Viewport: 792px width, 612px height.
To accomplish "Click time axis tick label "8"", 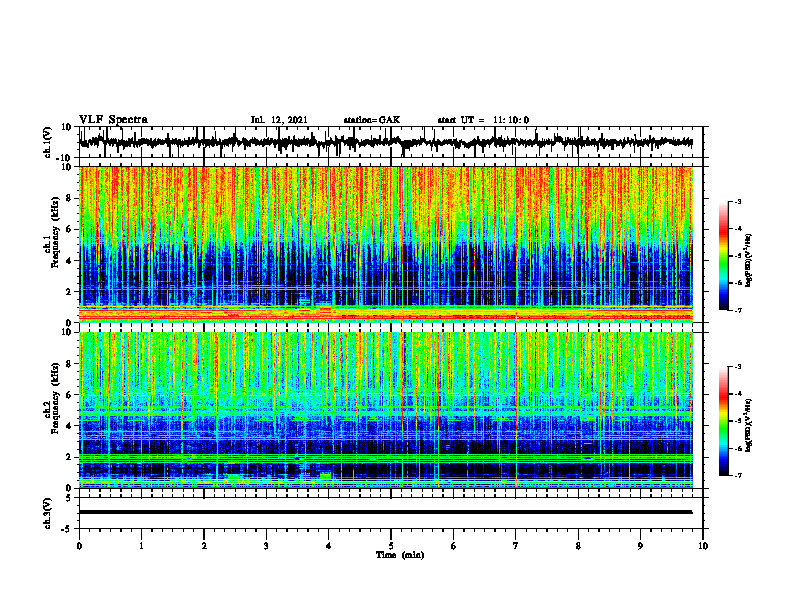I will (578, 546).
